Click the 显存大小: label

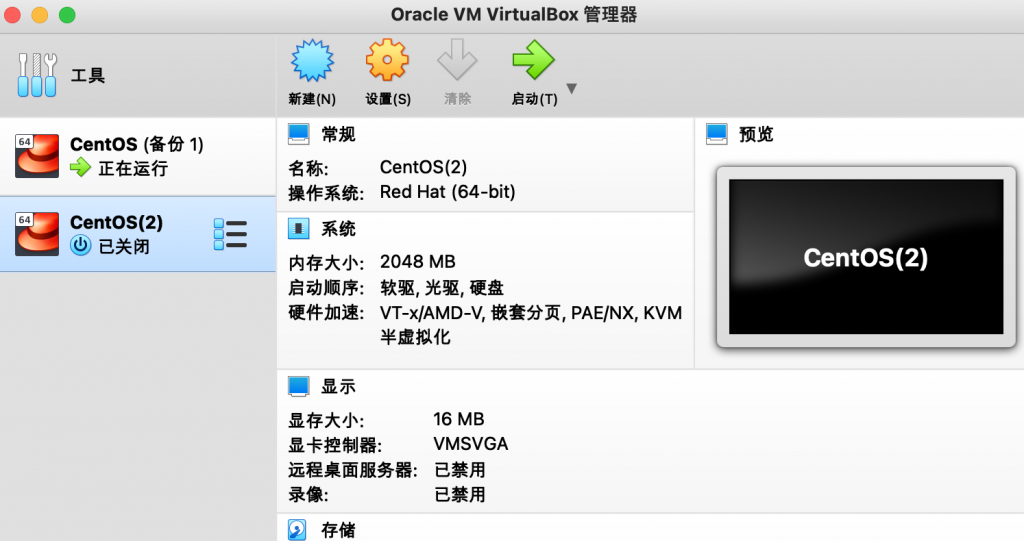(x=326, y=421)
